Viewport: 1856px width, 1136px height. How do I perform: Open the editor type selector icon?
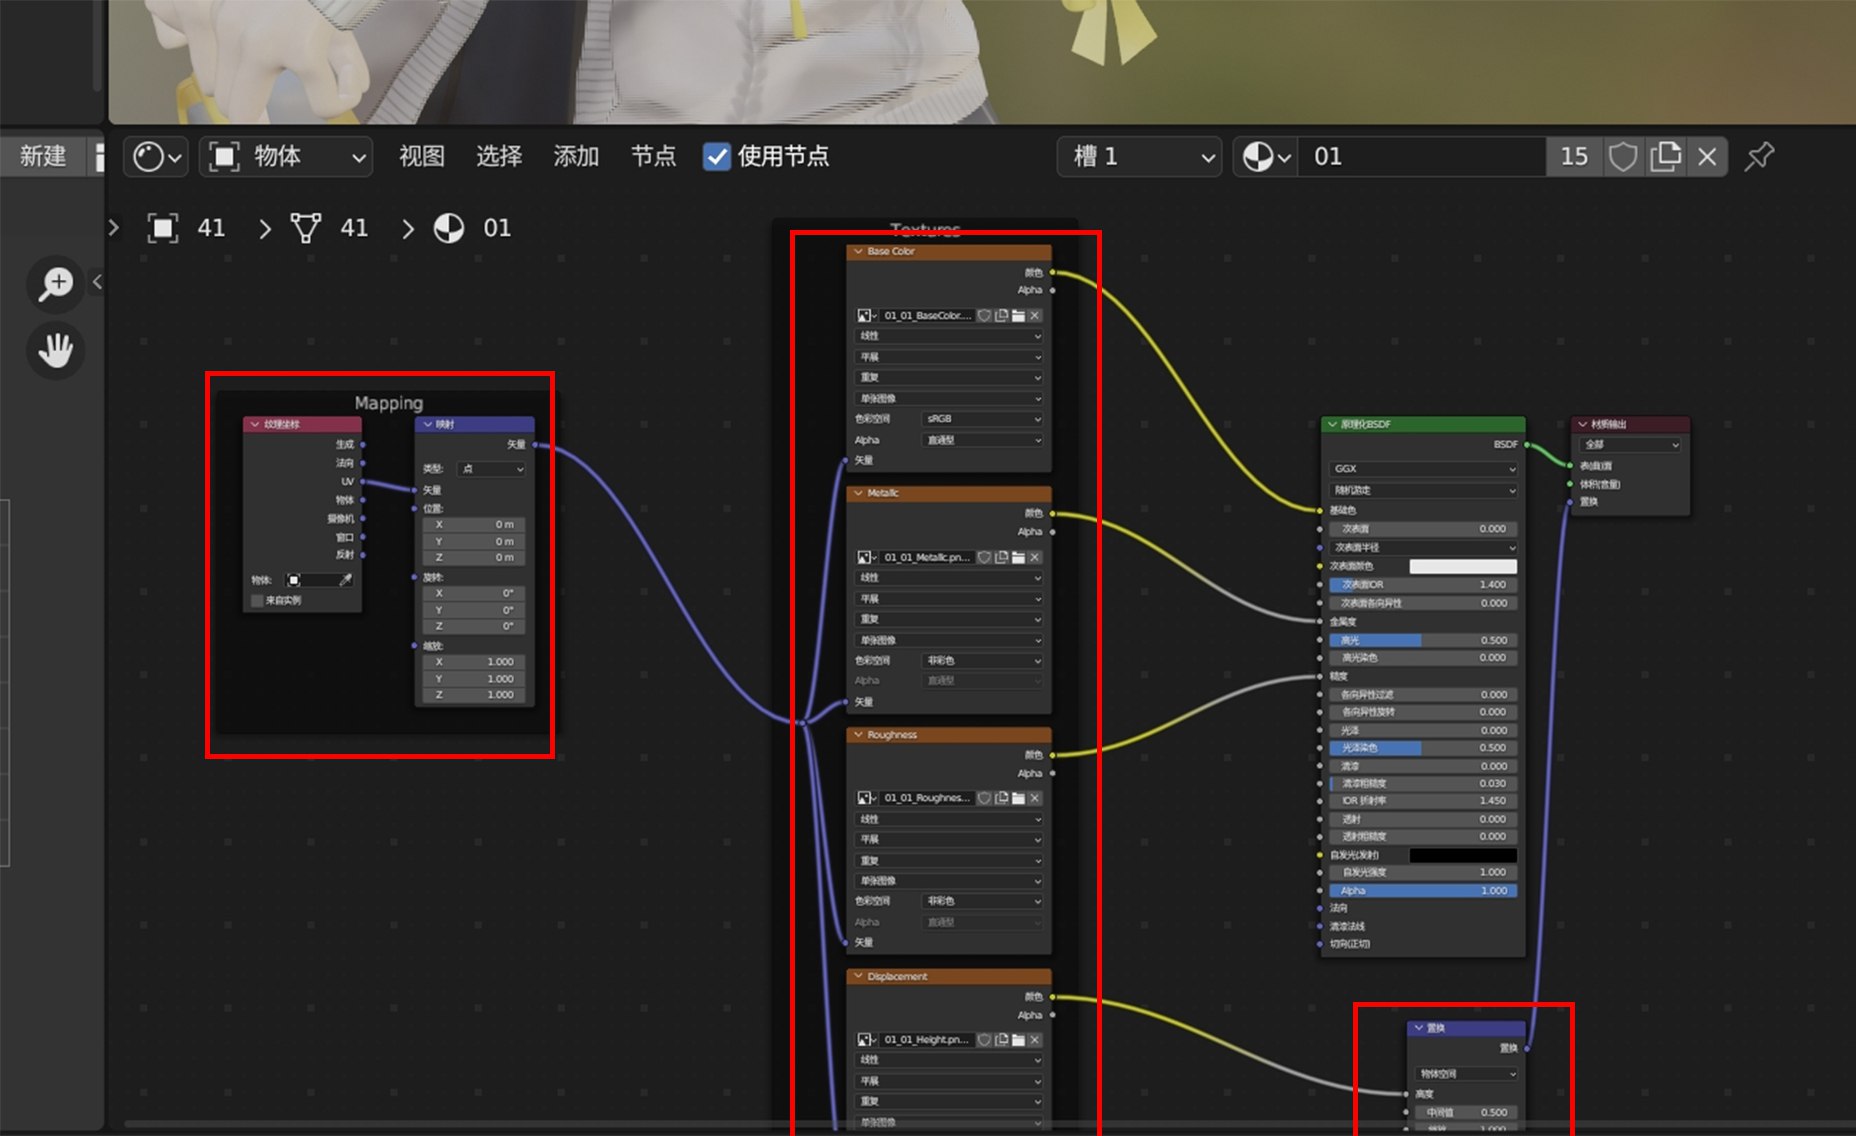(155, 156)
